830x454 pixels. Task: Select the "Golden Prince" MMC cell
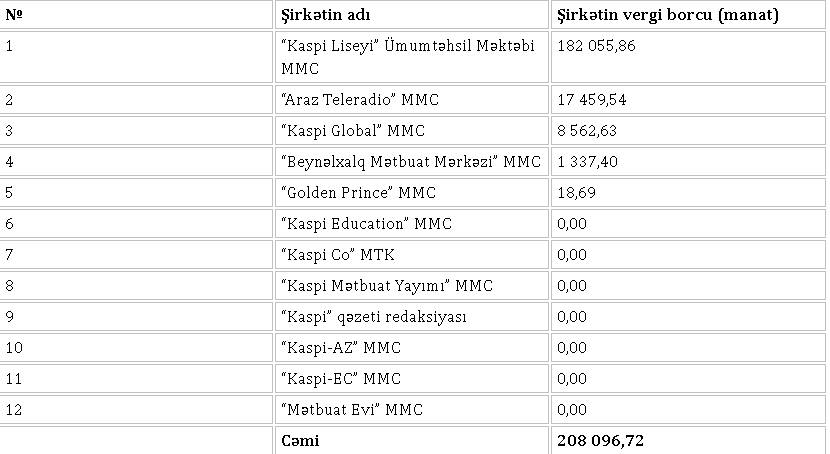[359, 193]
